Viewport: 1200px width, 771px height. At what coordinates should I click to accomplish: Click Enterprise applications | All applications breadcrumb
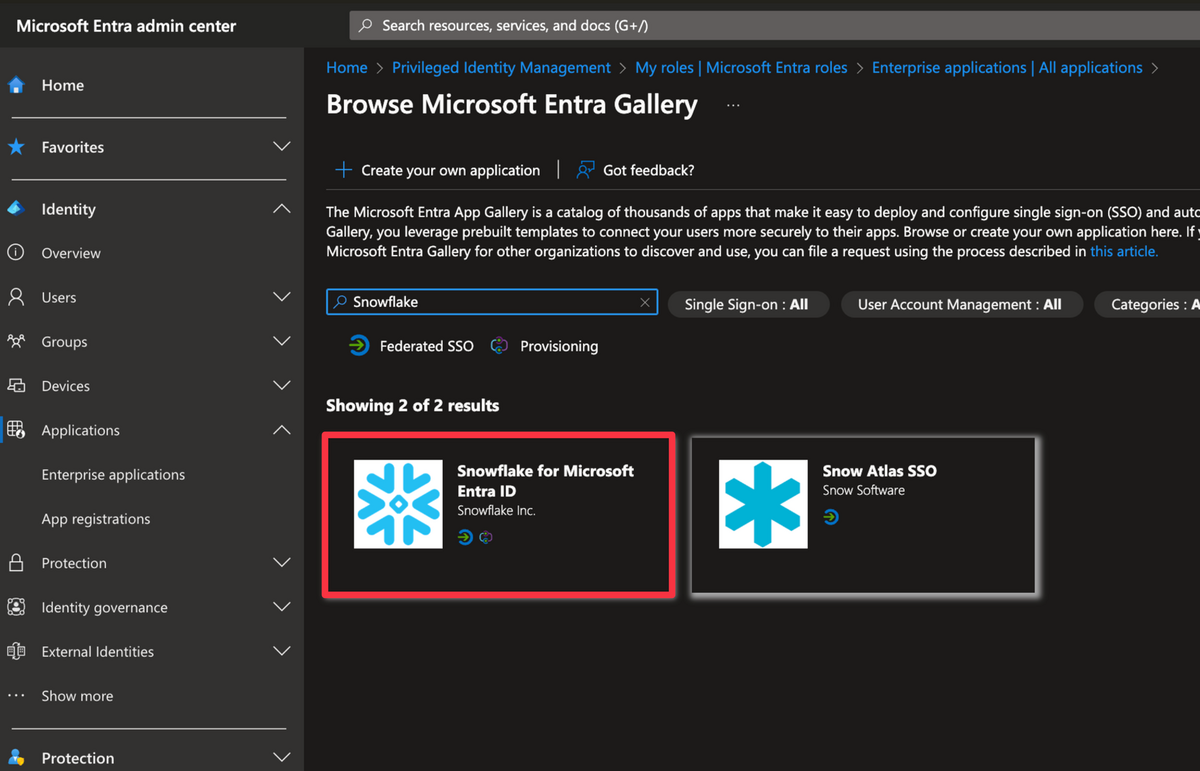point(1007,67)
